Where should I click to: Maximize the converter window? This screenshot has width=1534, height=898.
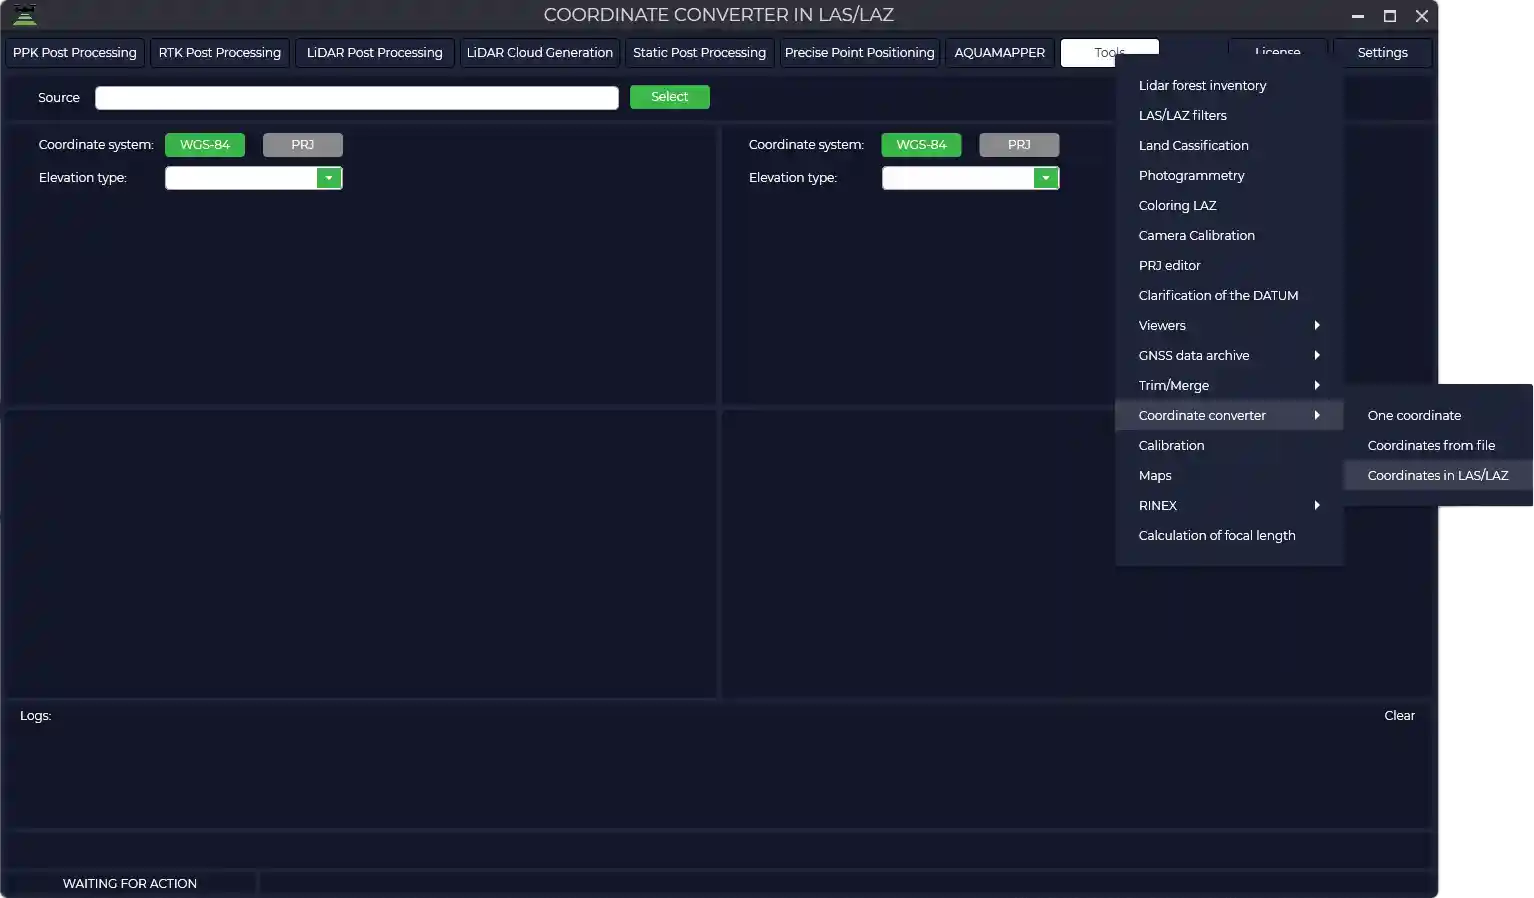click(x=1390, y=16)
